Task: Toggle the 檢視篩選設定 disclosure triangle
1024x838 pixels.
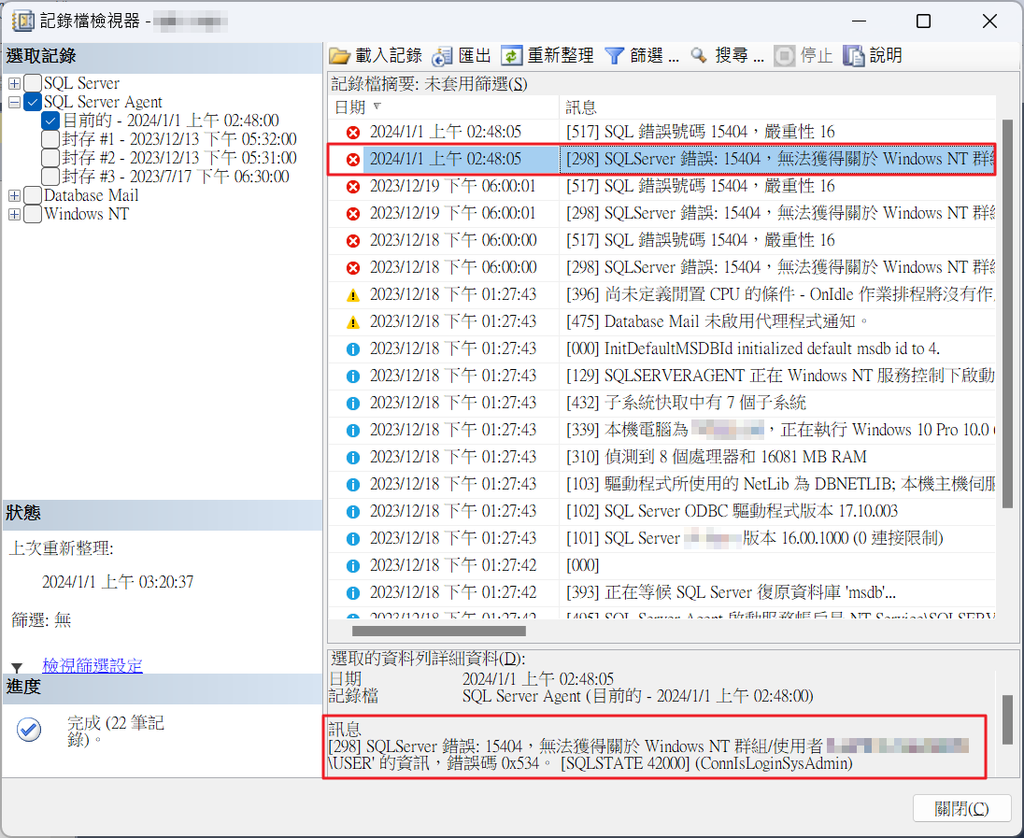Action: point(17,668)
